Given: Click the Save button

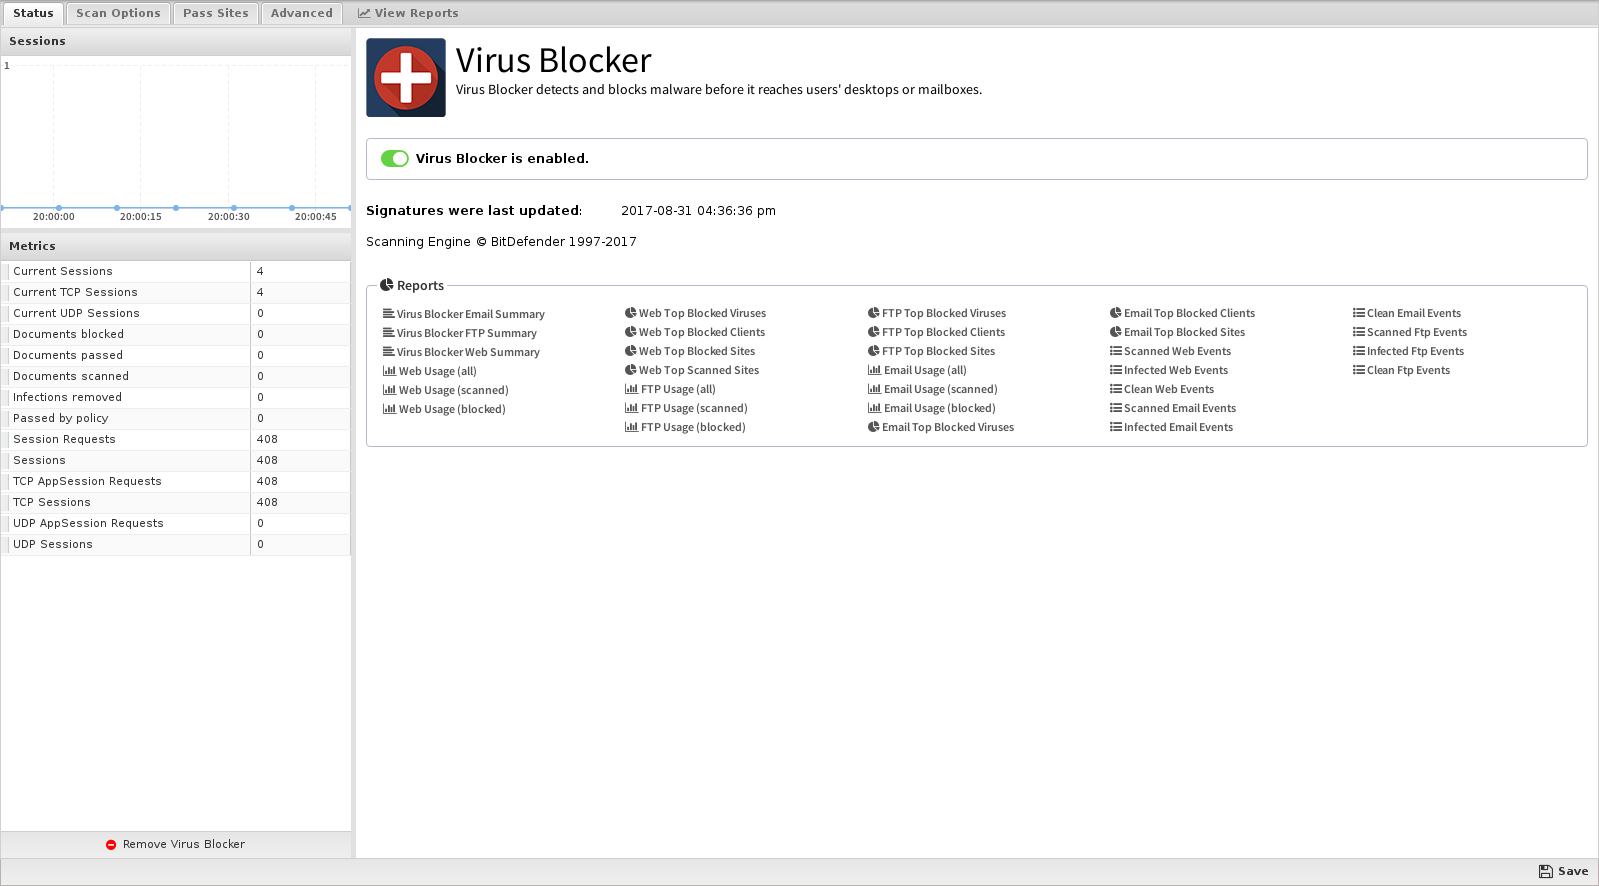Looking at the screenshot, I should (1563, 871).
